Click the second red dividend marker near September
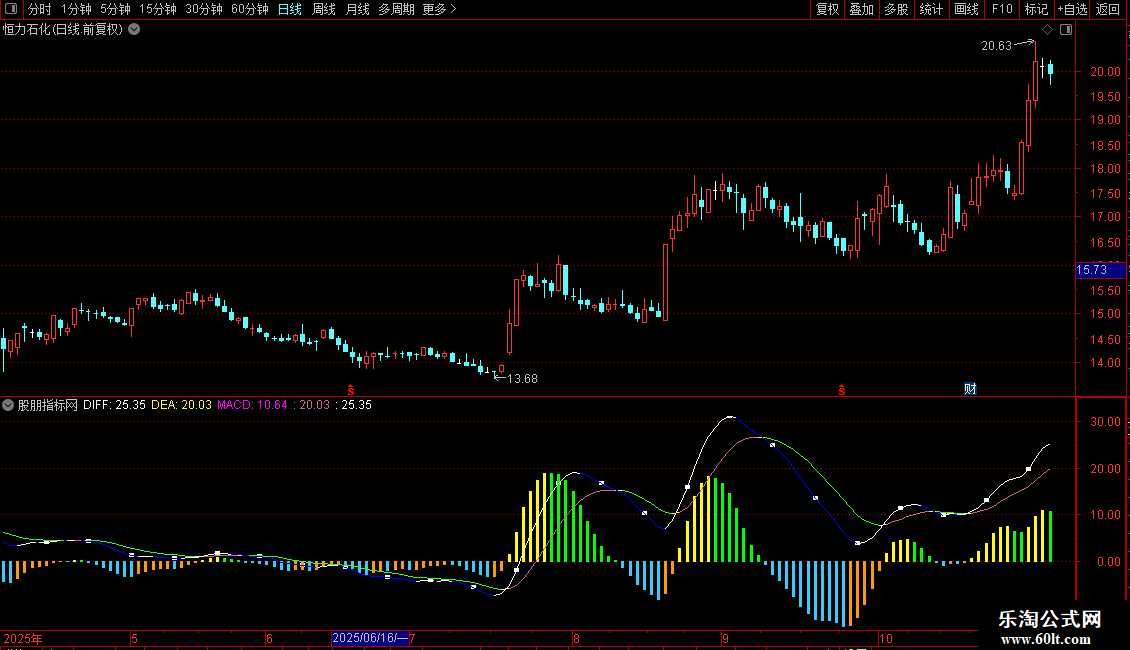This screenshot has width=1130, height=650. tap(842, 389)
